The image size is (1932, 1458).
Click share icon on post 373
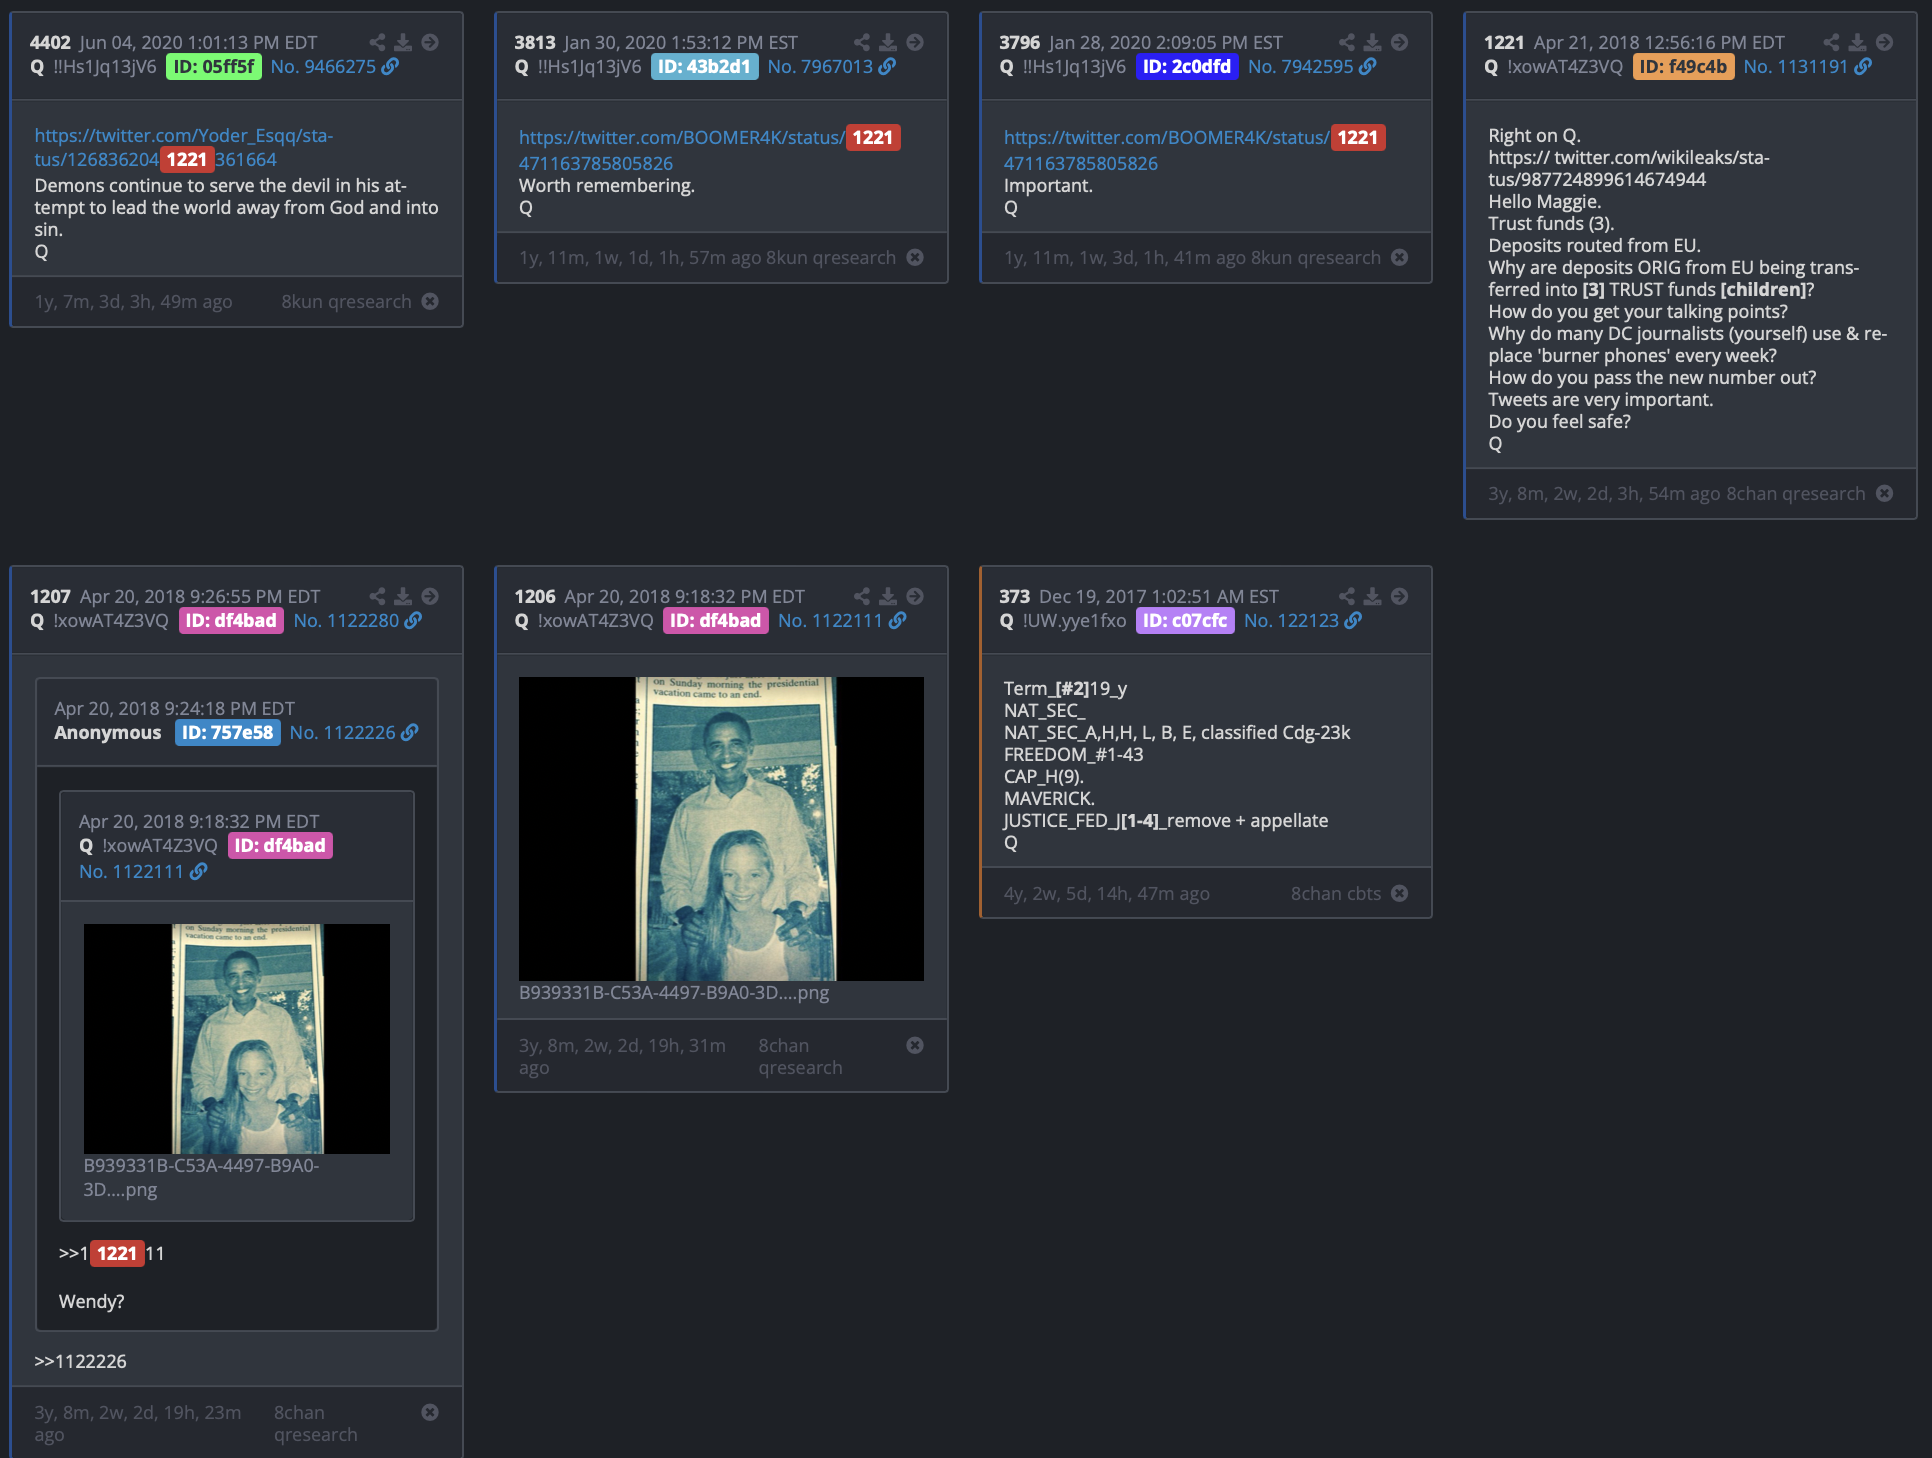click(1347, 596)
